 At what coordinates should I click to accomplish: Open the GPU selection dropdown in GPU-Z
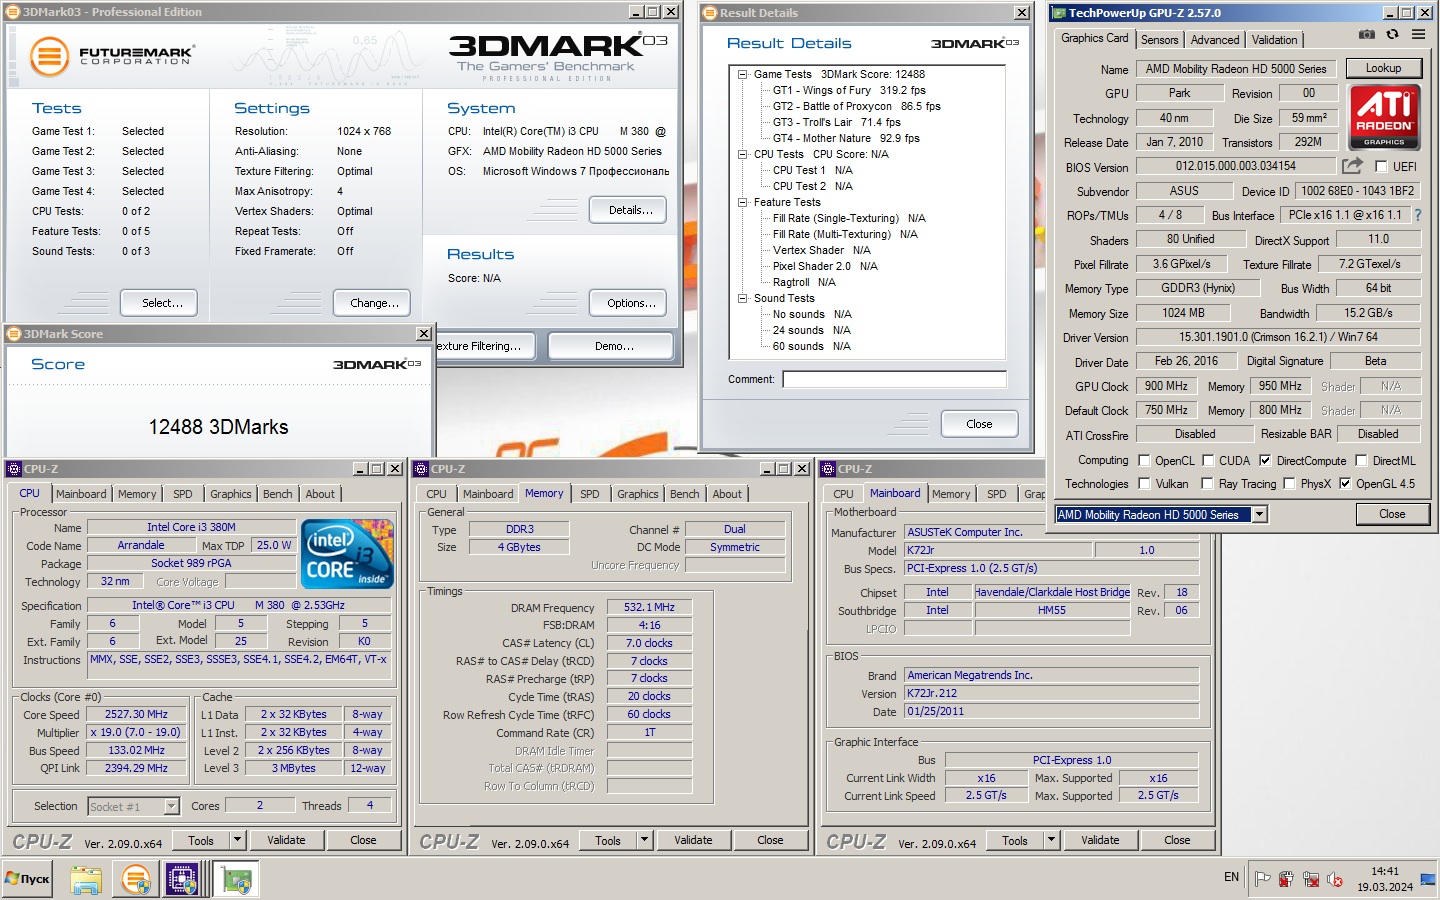pyautogui.click(x=1259, y=514)
